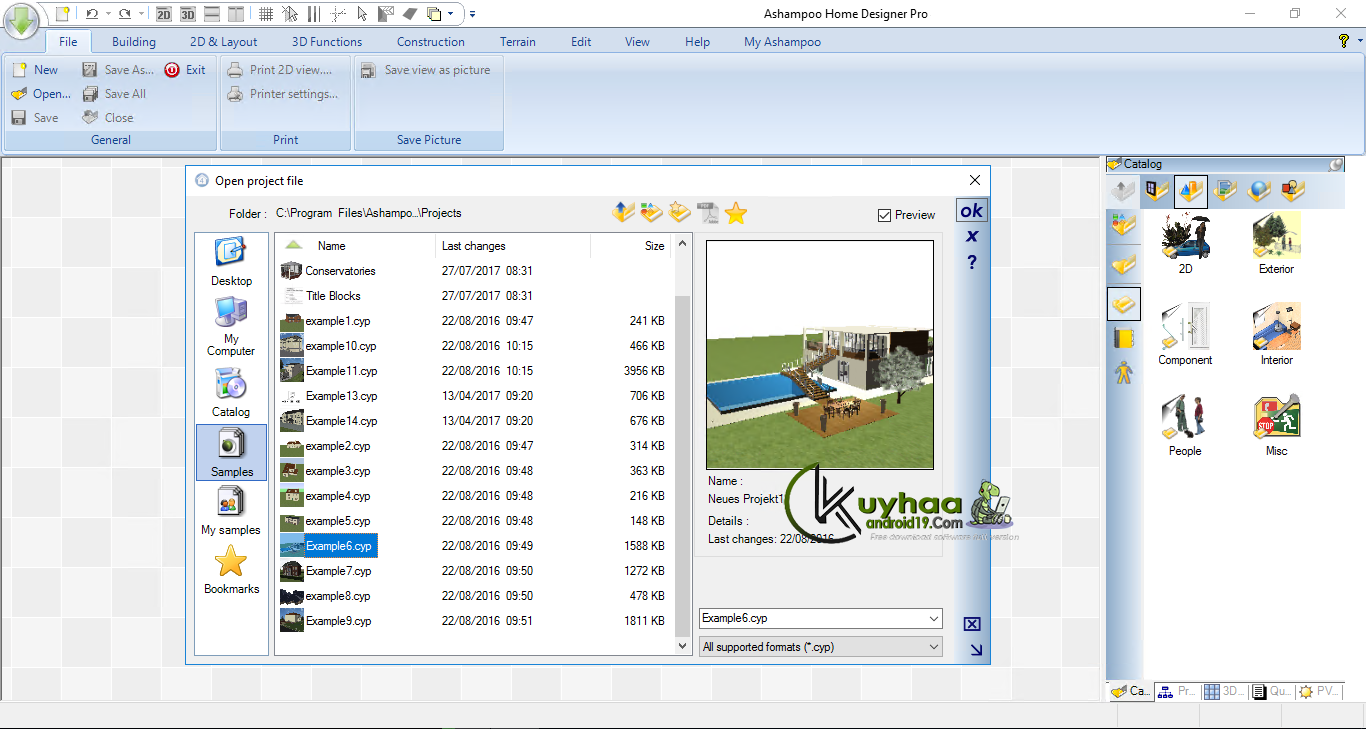Open My samples in dialog sidebar
This screenshot has width=1366, height=729.
[231, 511]
